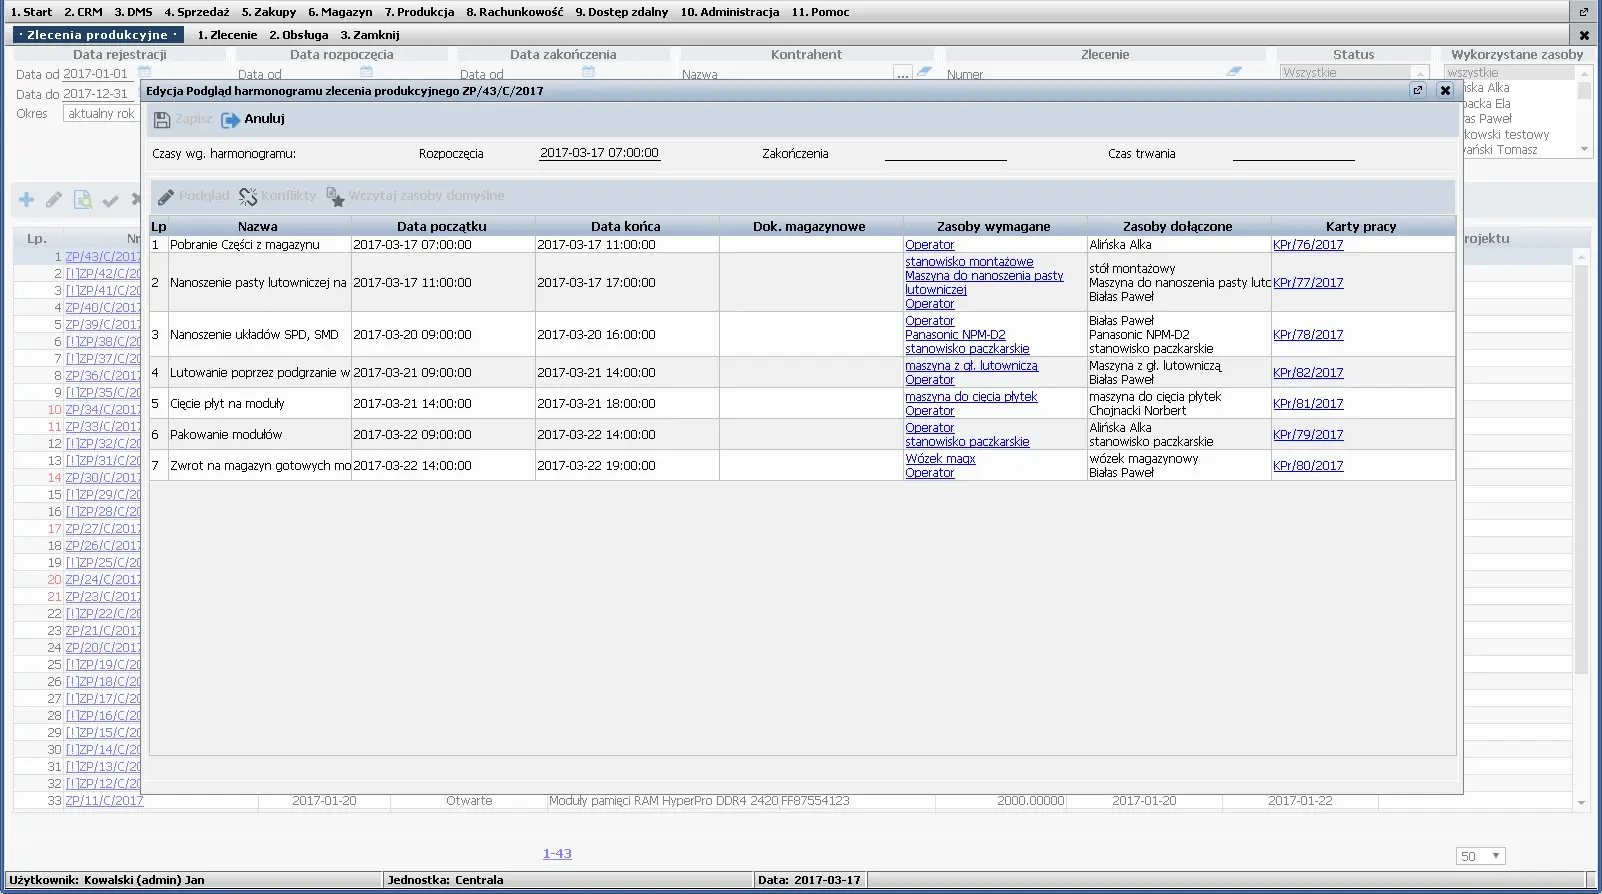Open the 8. Rachunkowość menu
Screen dimensions: 1602x894
(514, 12)
